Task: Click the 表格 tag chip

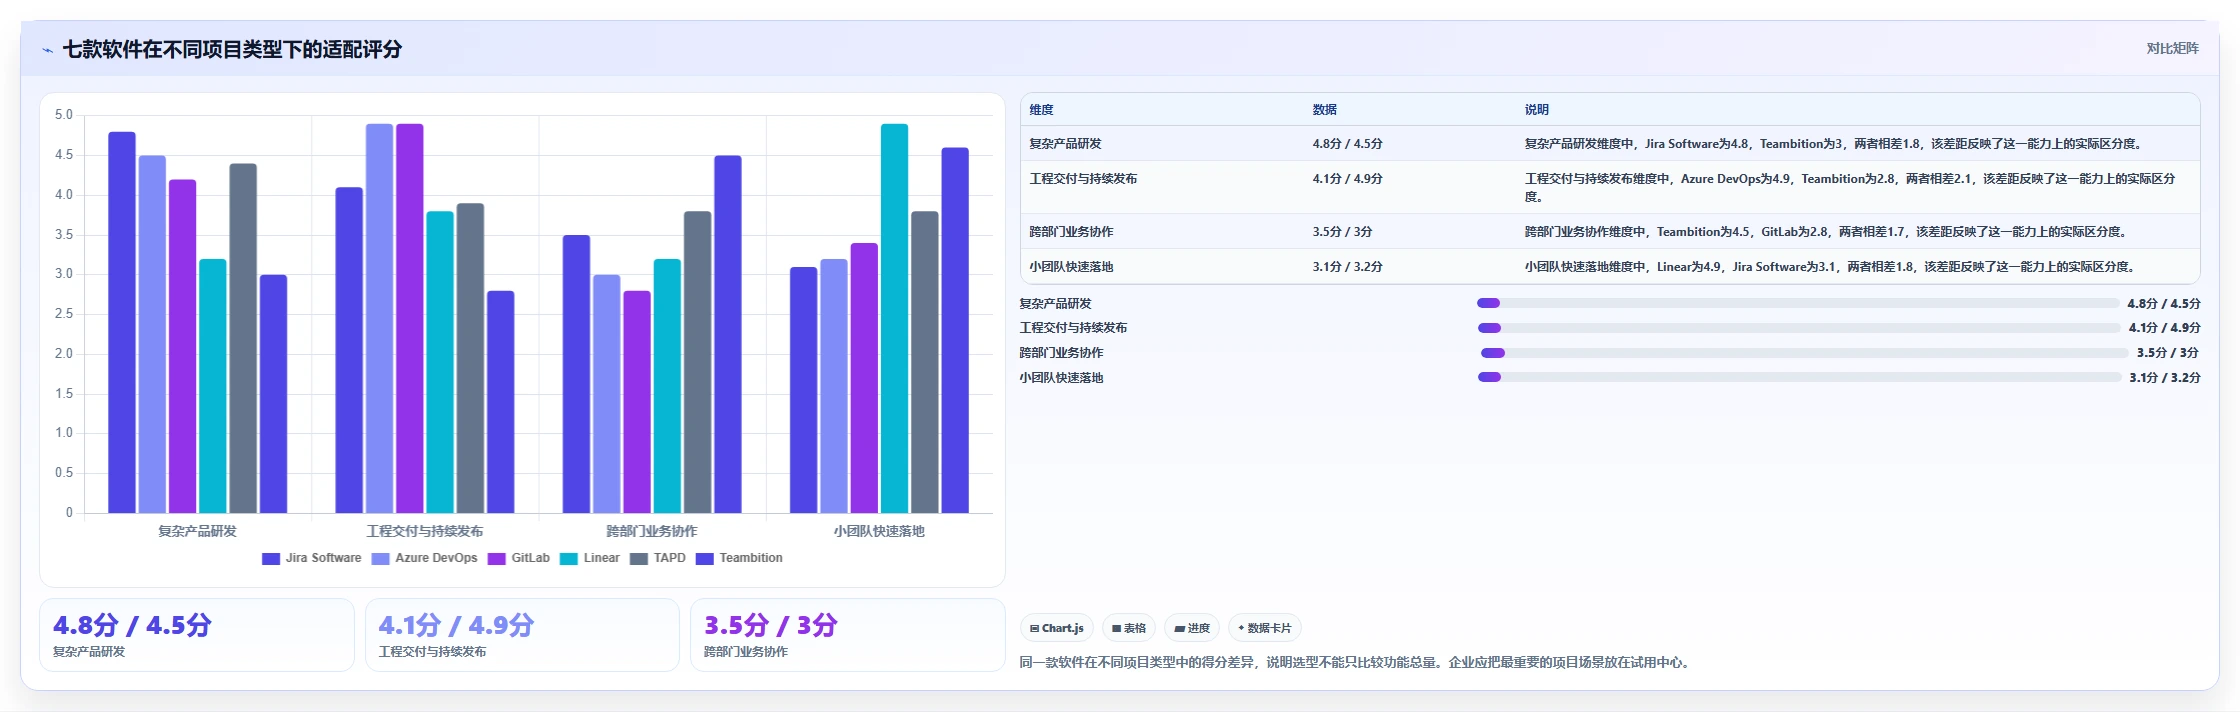Action: tap(1129, 628)
